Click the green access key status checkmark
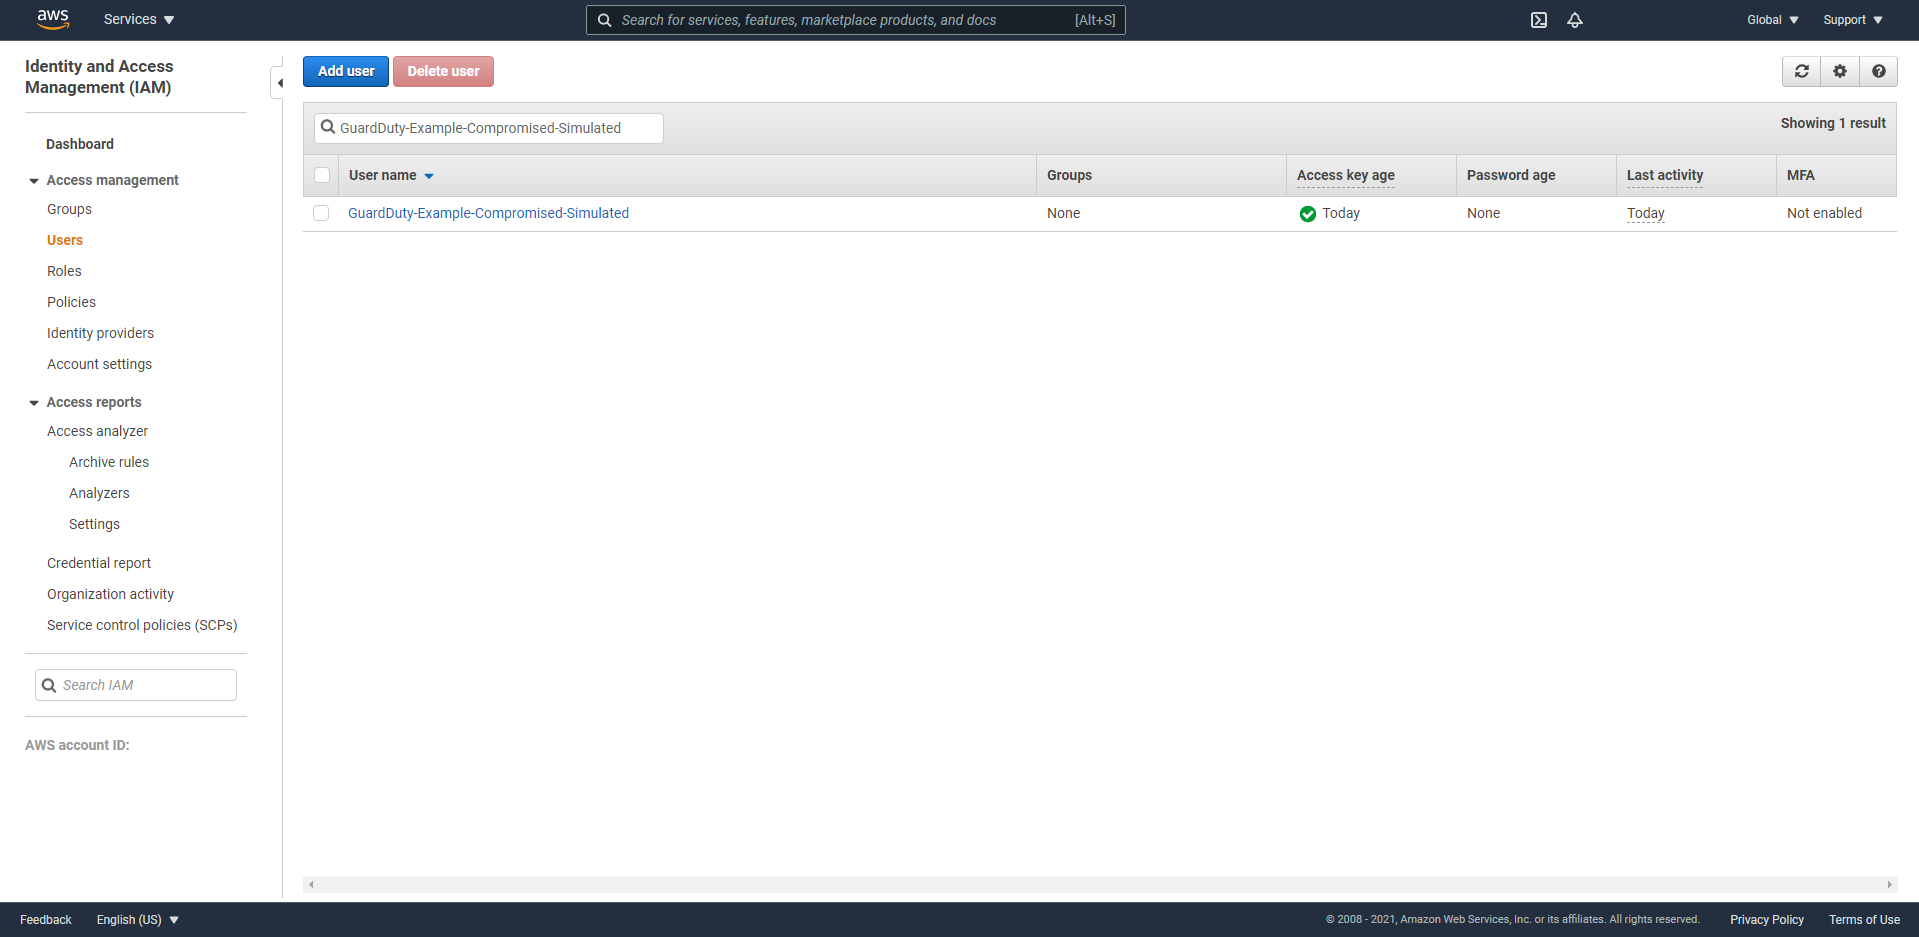Image resolution: width=1919 pixels, height=937 pixels. pos(1307,214)
